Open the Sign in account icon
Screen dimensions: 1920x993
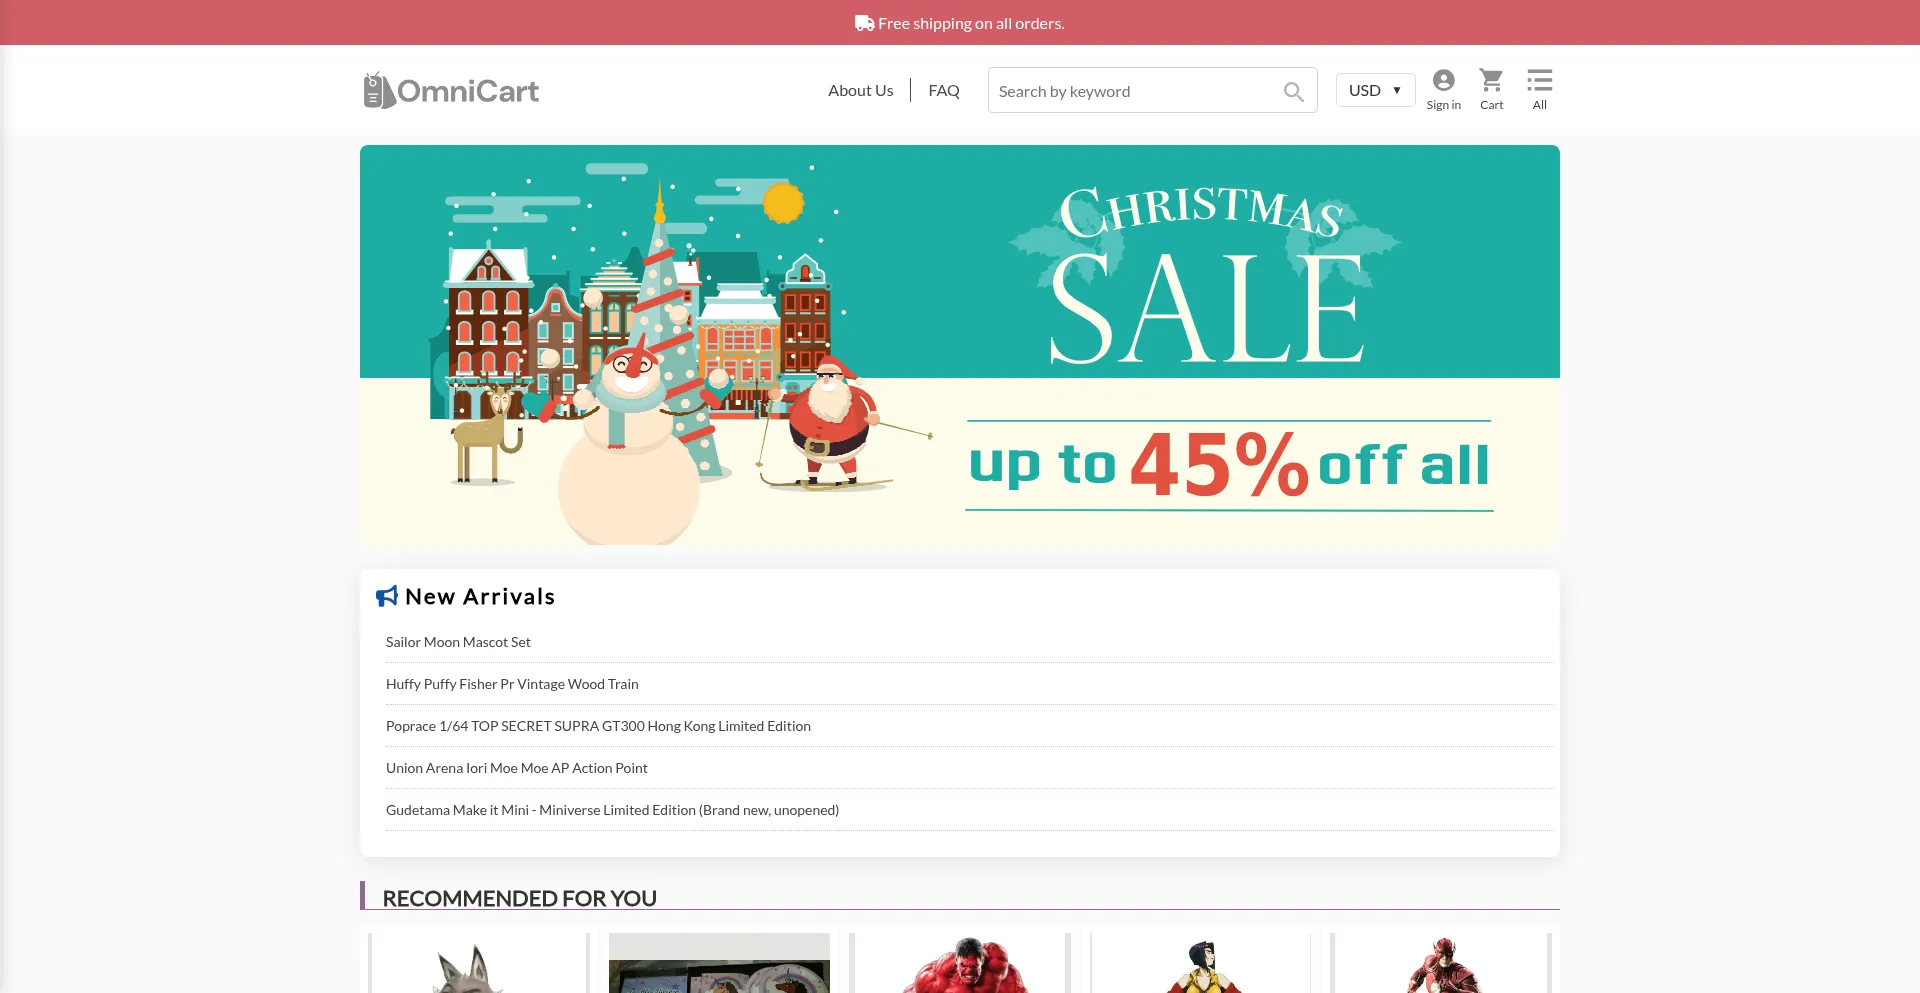1443,90
